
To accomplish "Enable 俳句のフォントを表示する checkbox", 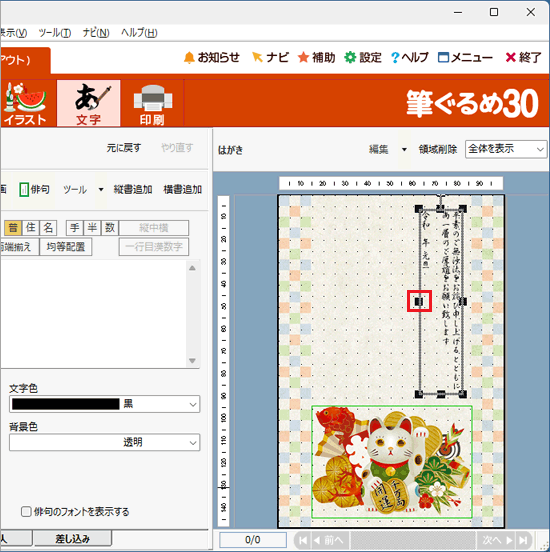I will tap(26, 512).
